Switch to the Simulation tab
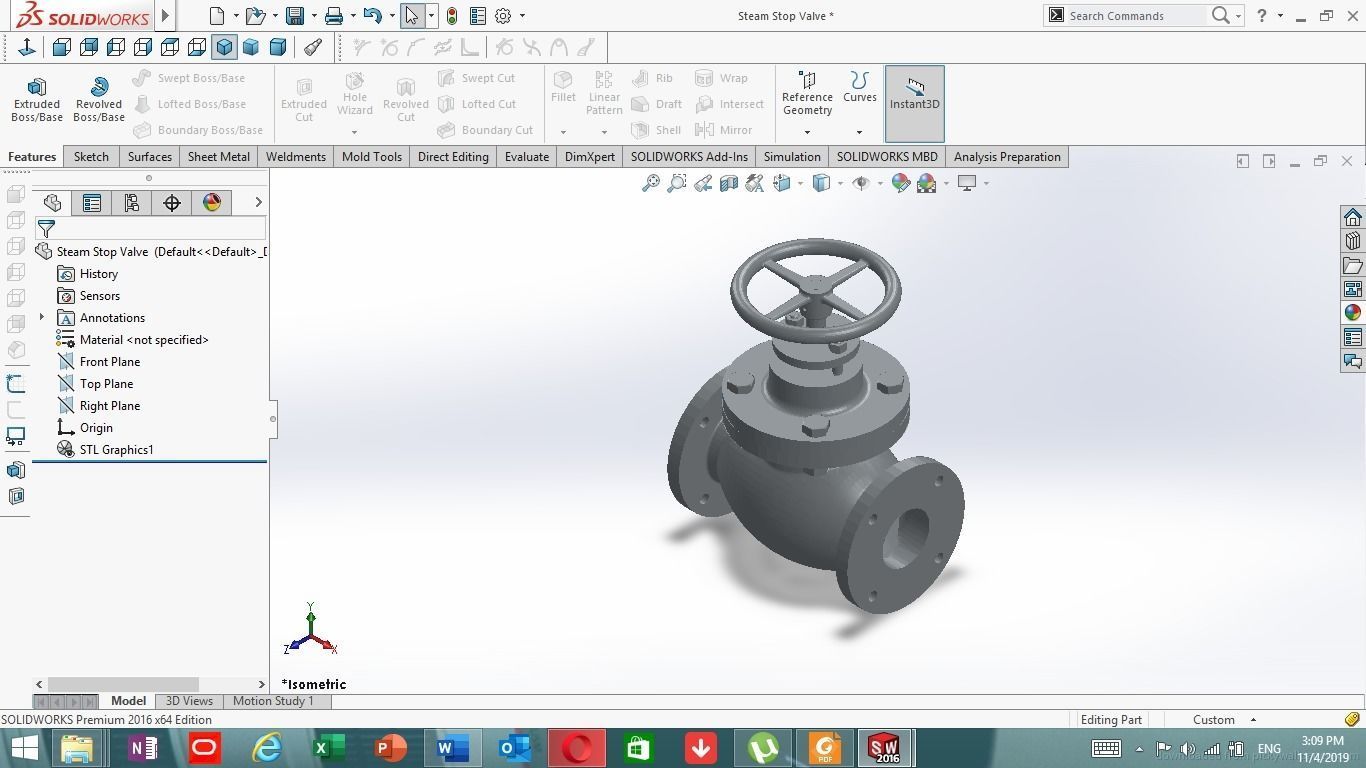Image resolution: width=1366 pixels, height=768 pixels. pyautogui.click(x=792, y=157)
